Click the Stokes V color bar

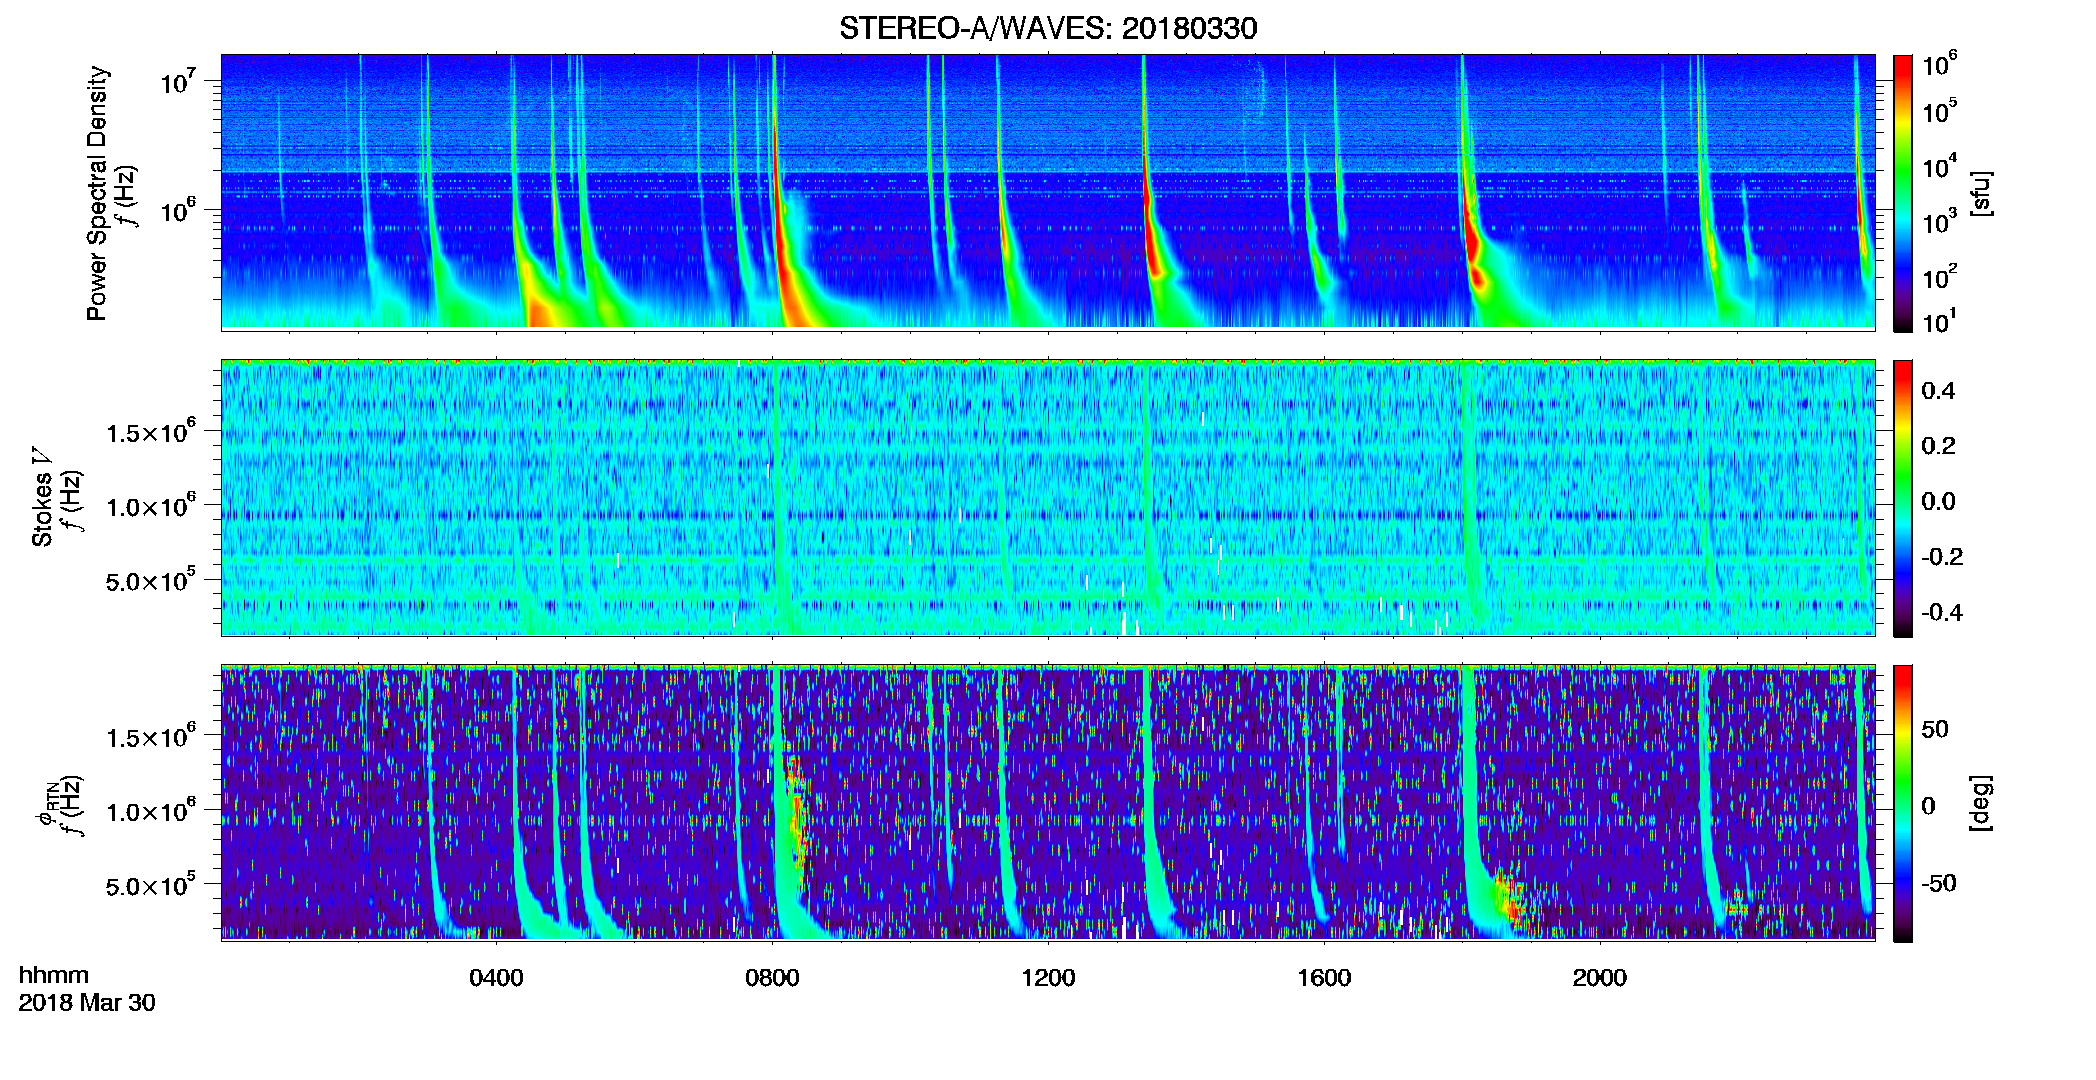1903,498
